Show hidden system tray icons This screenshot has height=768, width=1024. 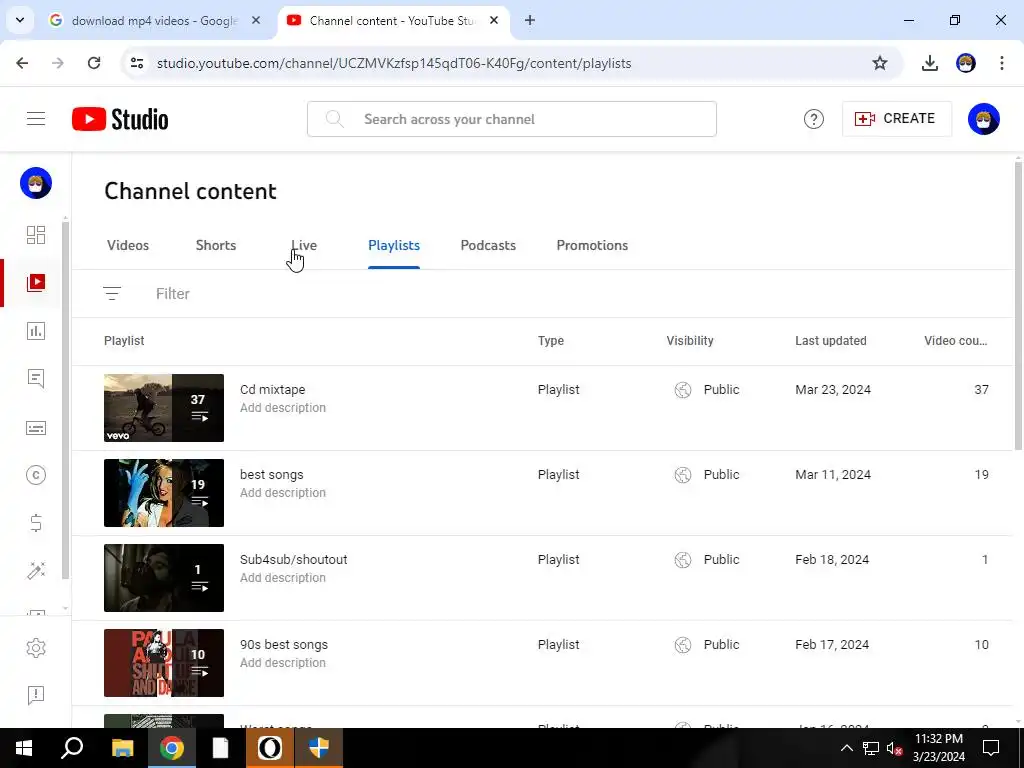pyautogui.click(x=846, y=748)
